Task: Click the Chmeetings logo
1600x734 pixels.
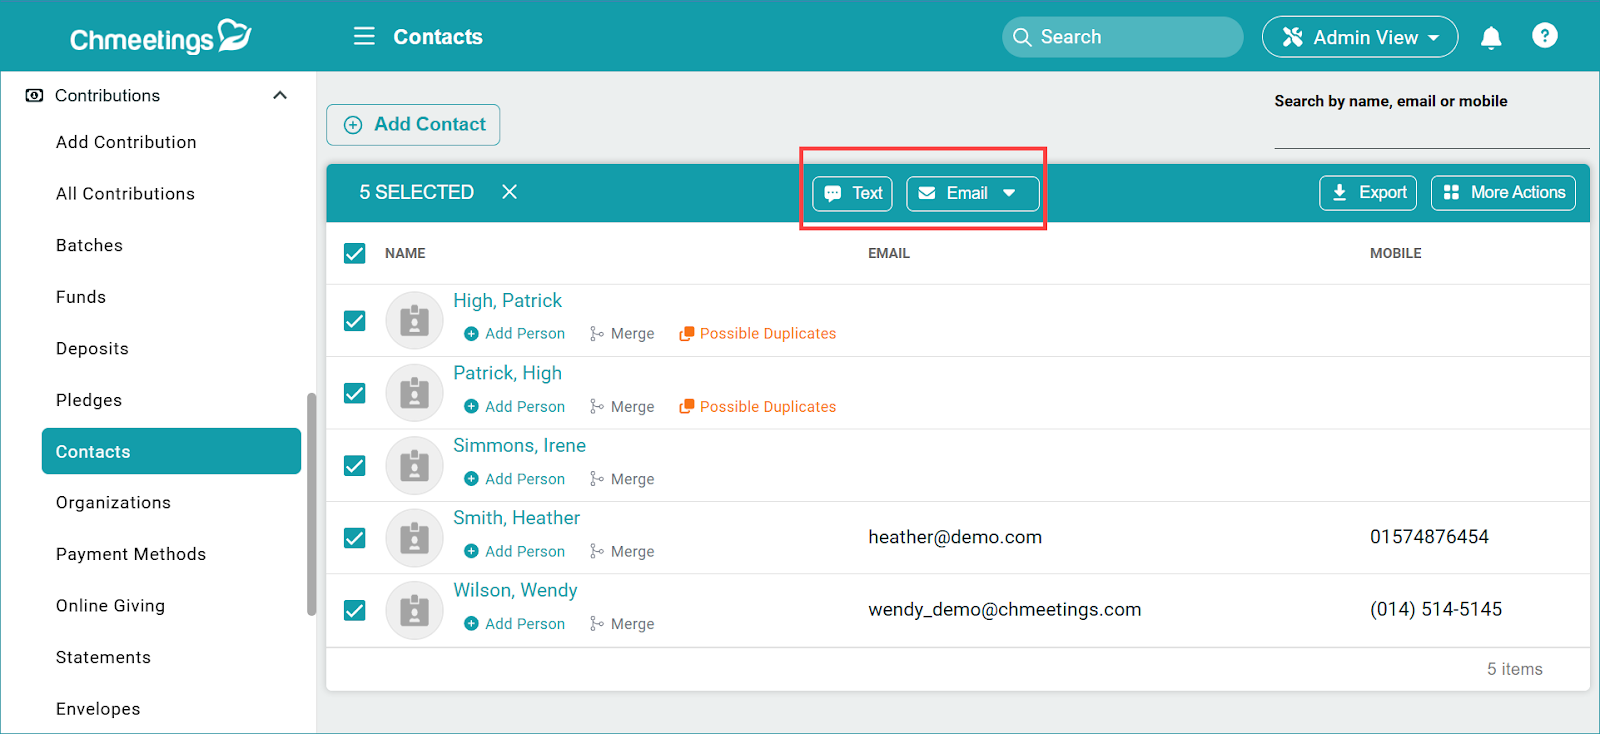Action: [x=160, y=38]
